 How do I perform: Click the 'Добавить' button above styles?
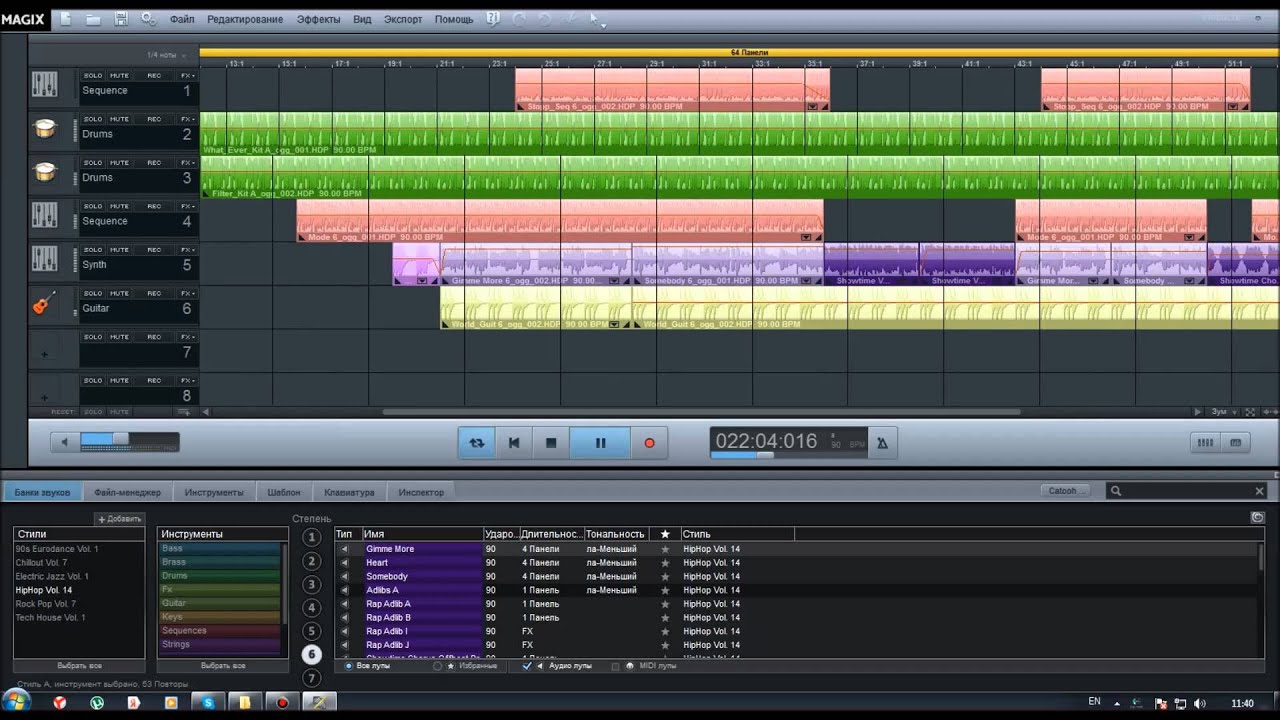(x=120, y=519)
